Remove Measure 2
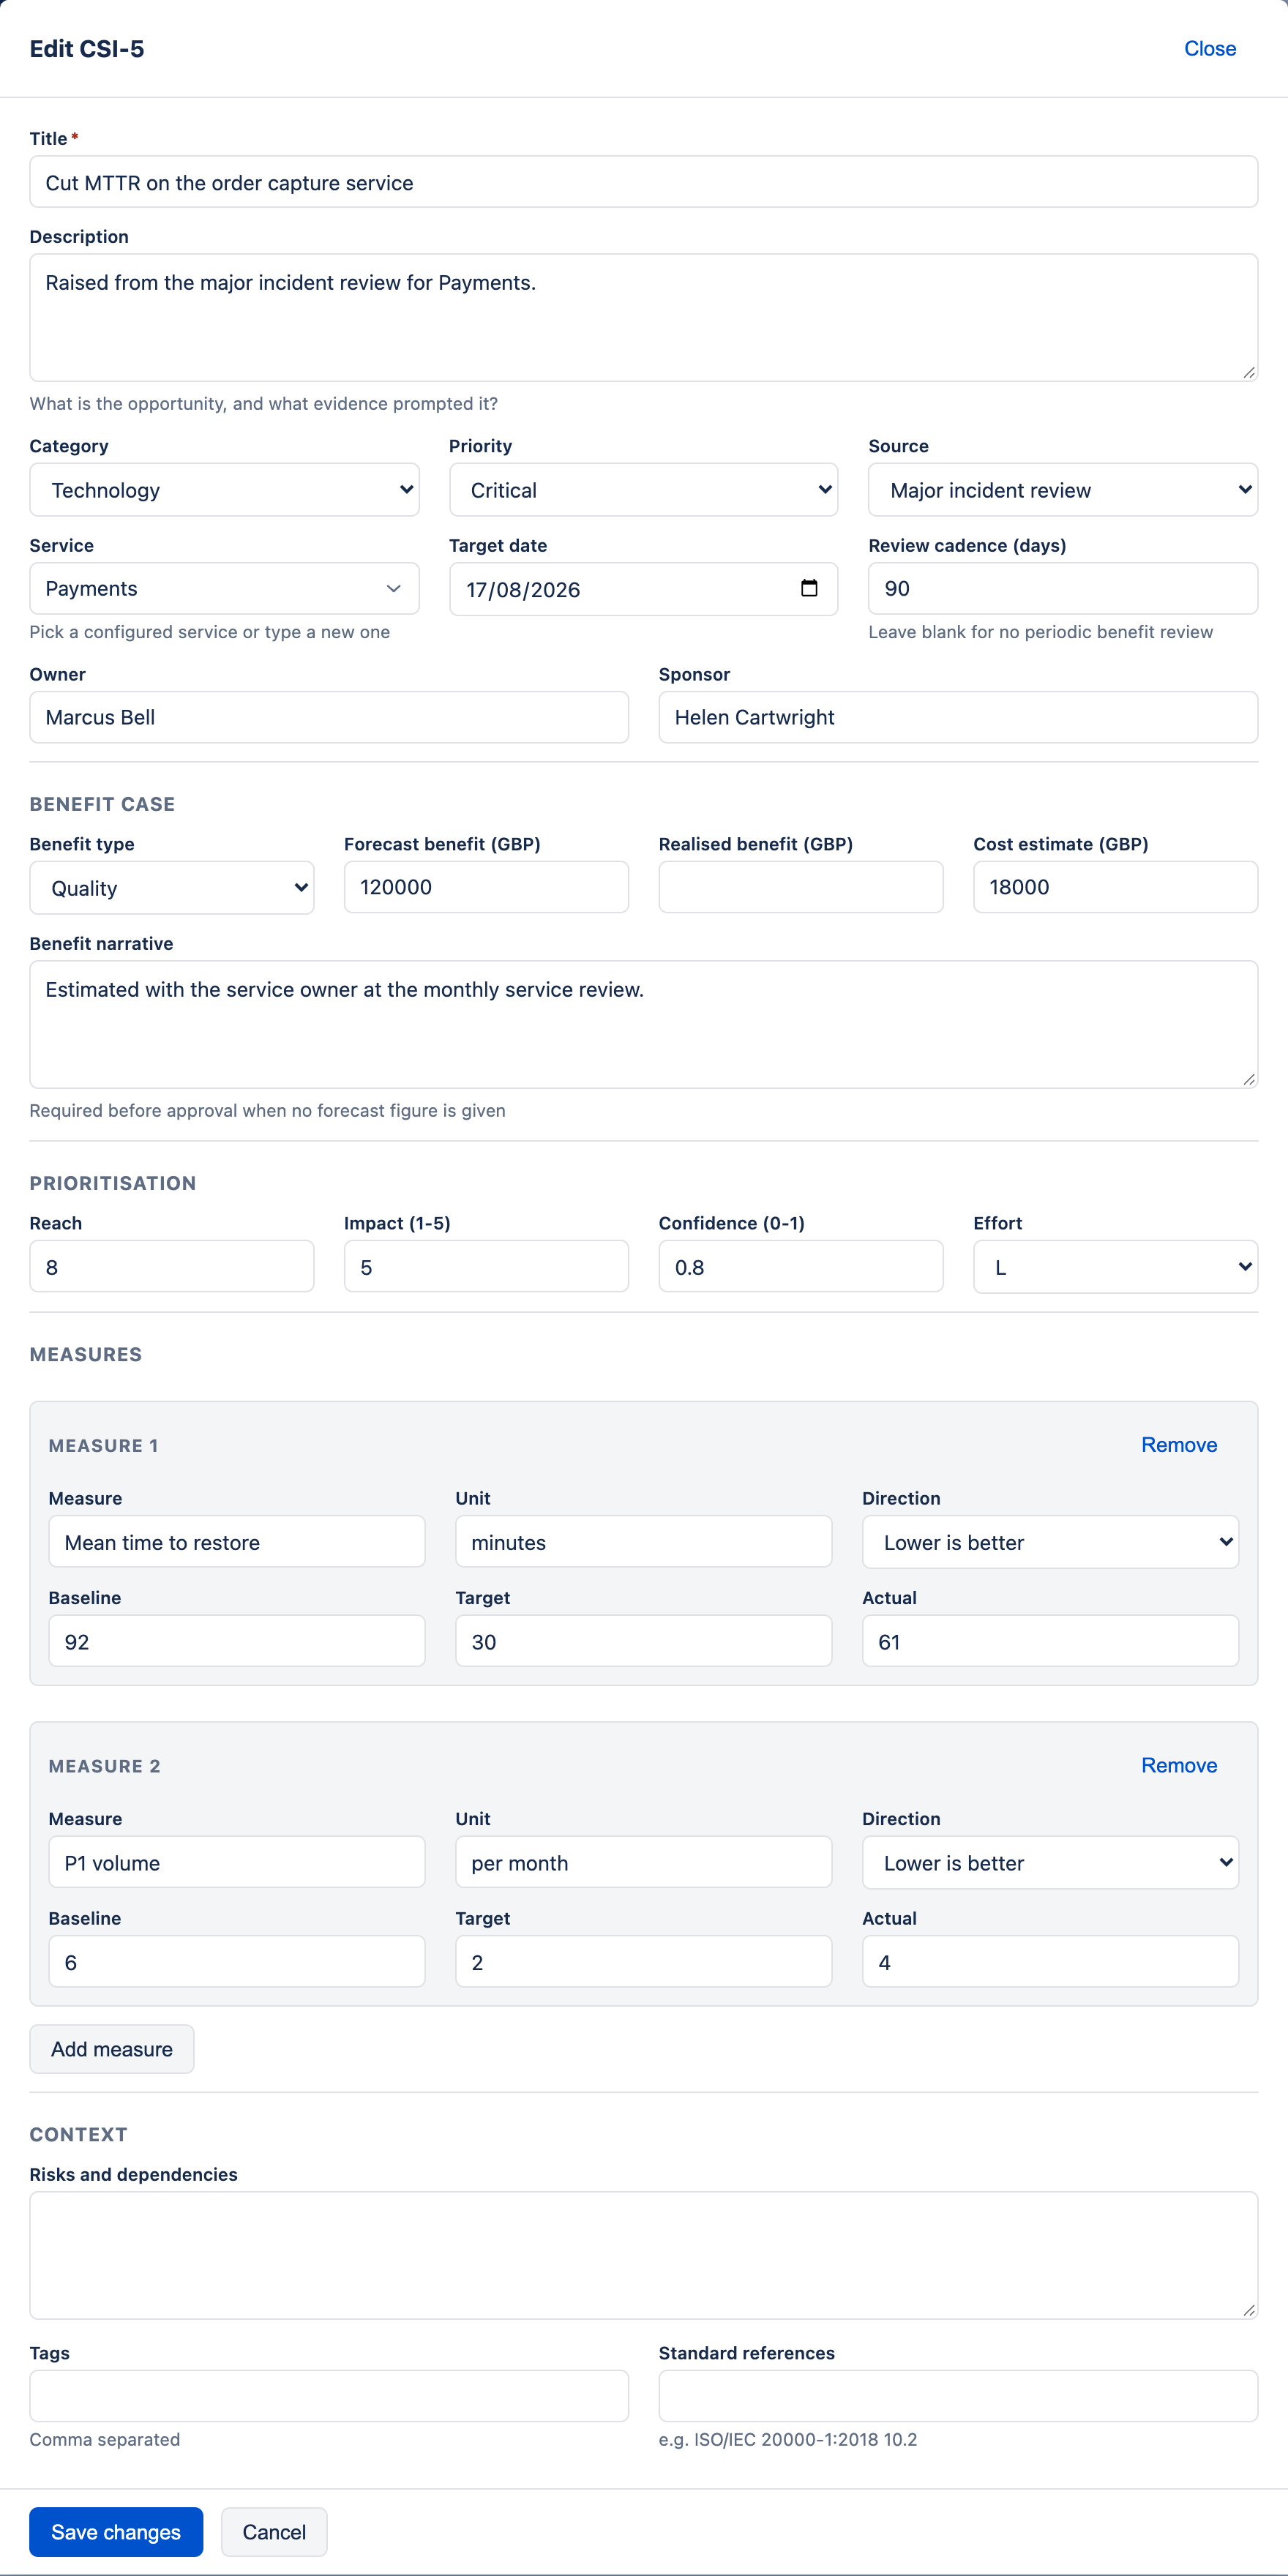Screen dimensions: 1288x2576 [1179, 1766]
